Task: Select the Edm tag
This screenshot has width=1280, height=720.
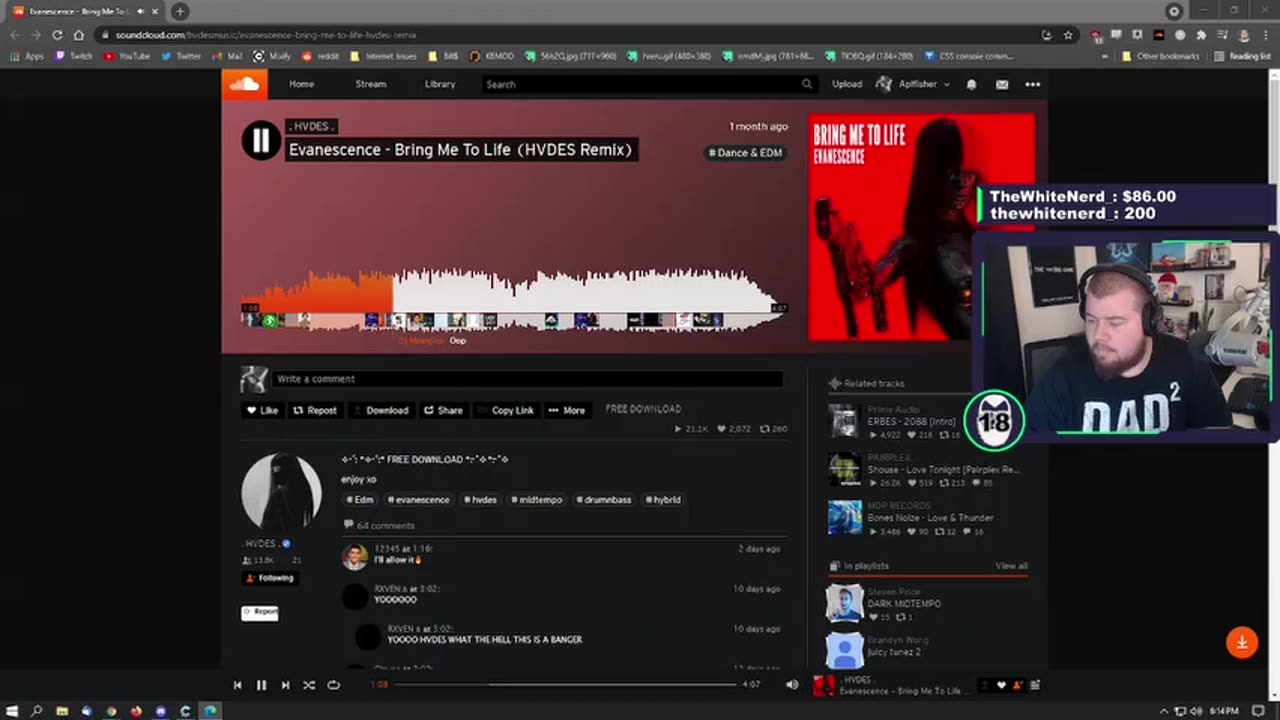Action: 360,499
